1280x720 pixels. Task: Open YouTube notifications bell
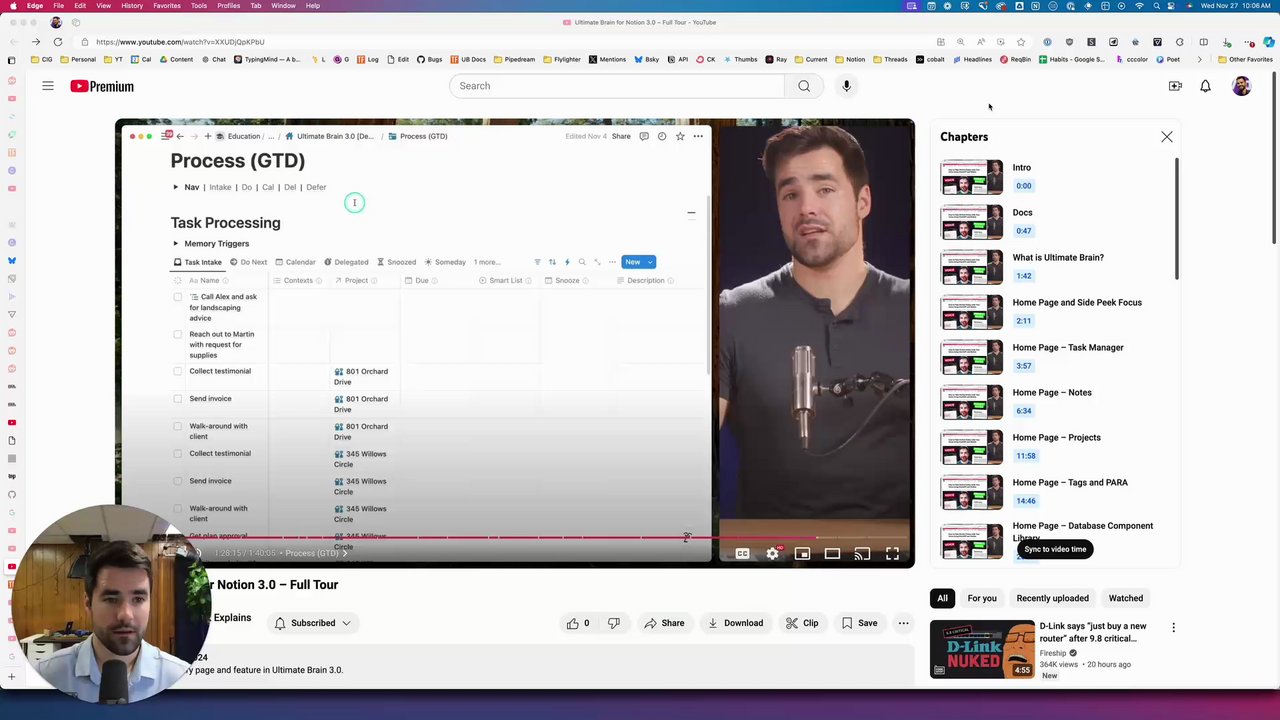1205,86
